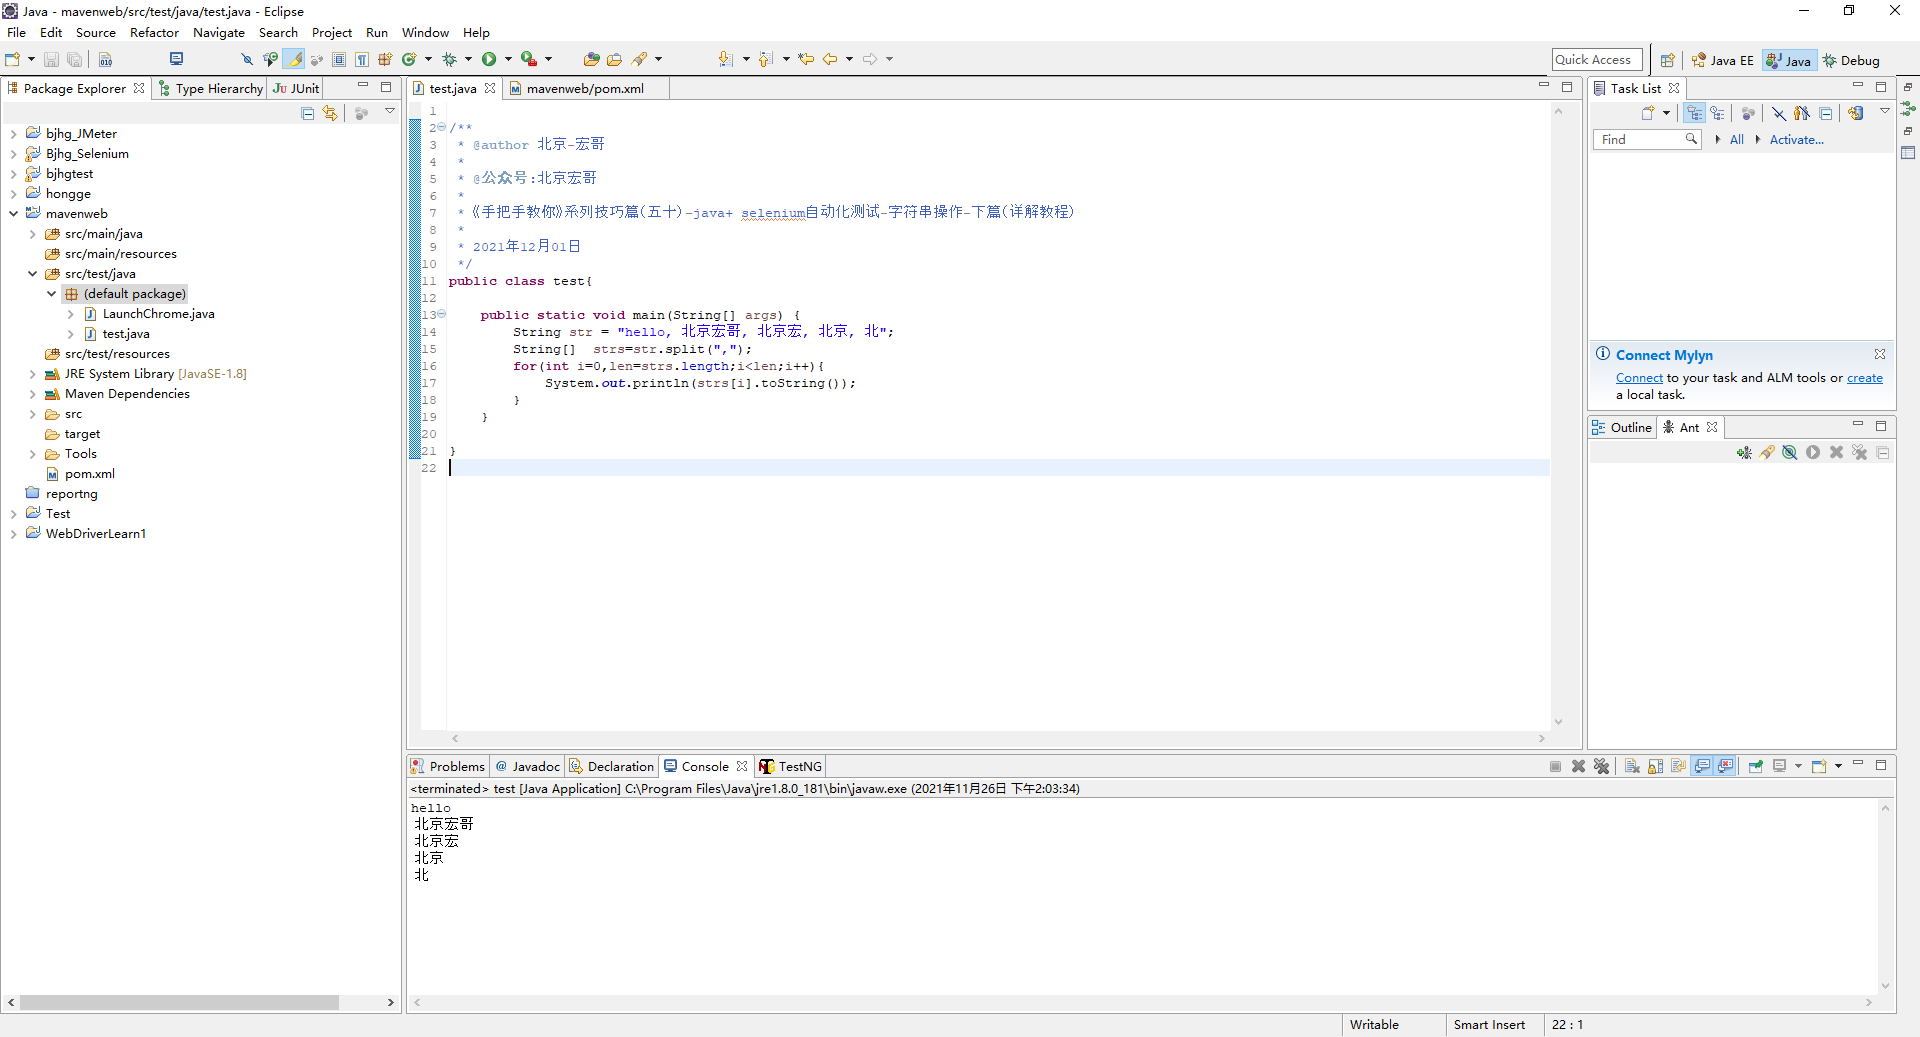Click the New Java Class icon
The image size is (1920, 1037).
click(409, 59)
